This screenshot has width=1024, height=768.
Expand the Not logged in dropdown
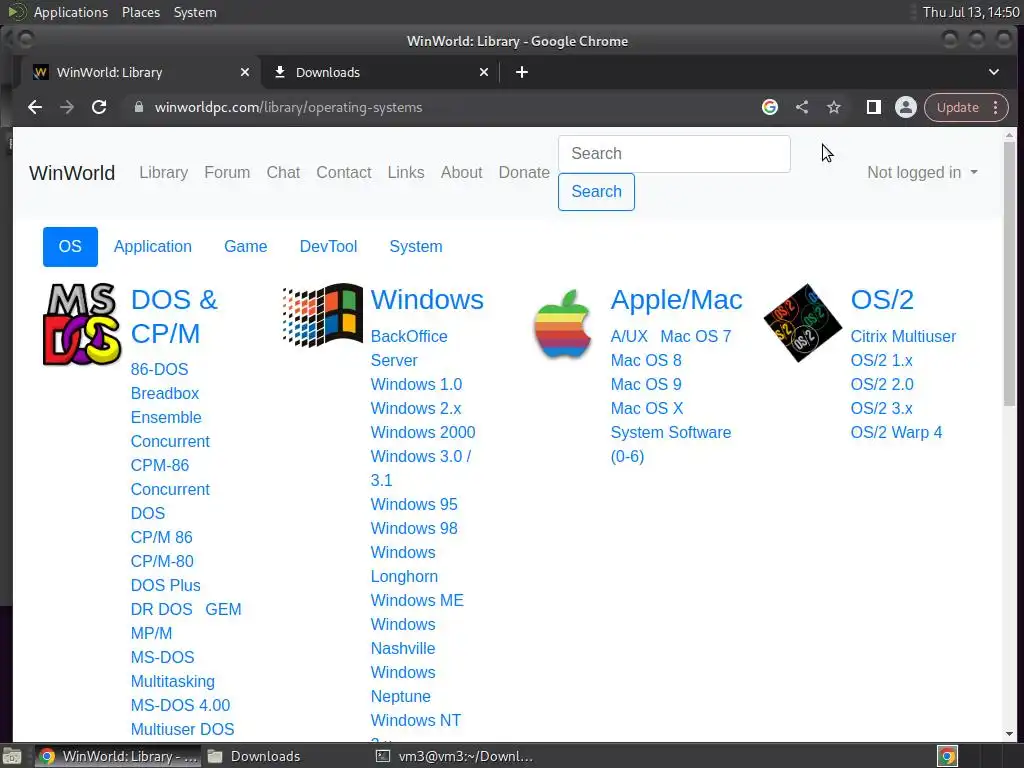[x=922, y=172]
